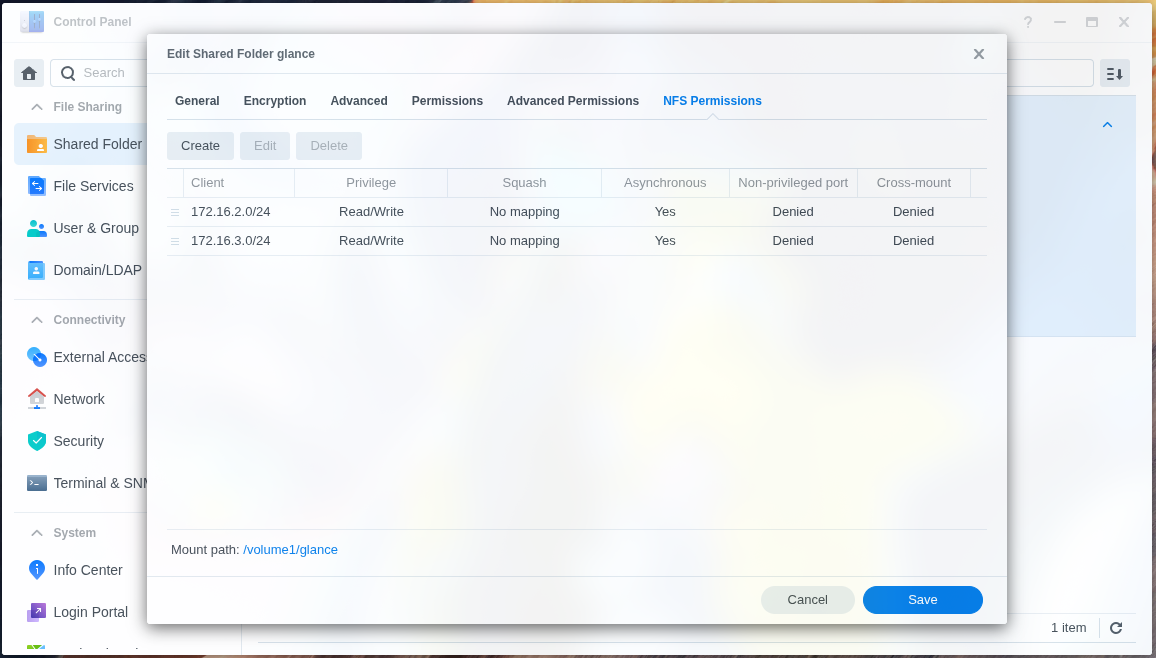Click No mapping in the 172.16.2.0/24 row
The image size is (1156, 658).
tap(524, 212)
